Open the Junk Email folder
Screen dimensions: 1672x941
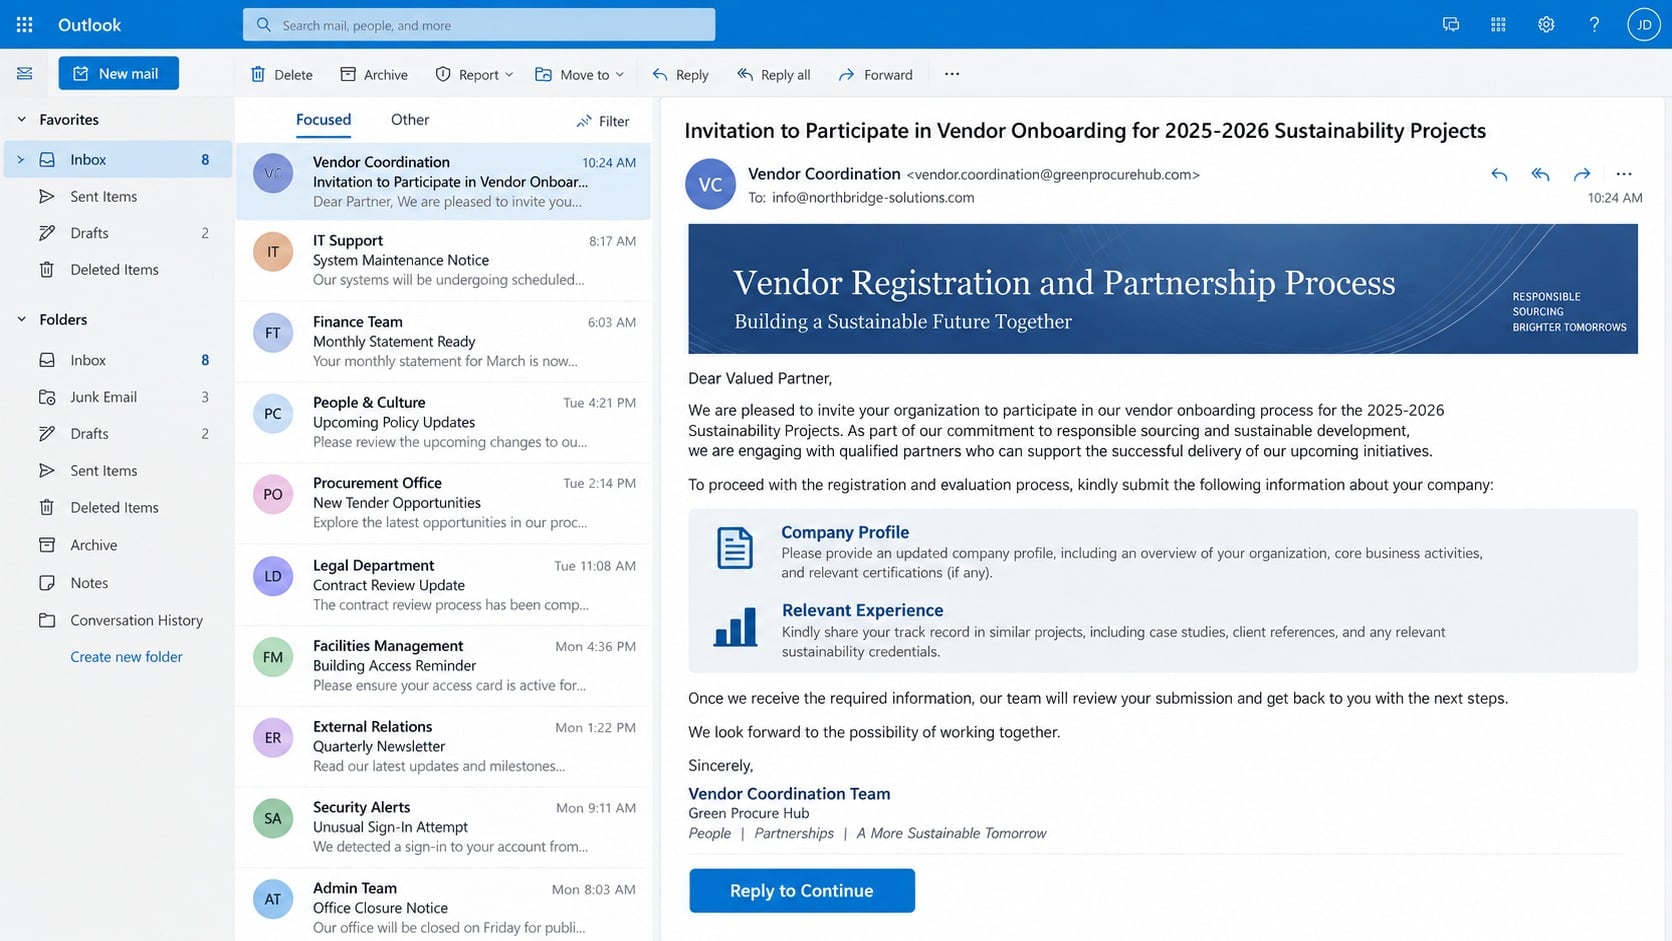point(118,397)
